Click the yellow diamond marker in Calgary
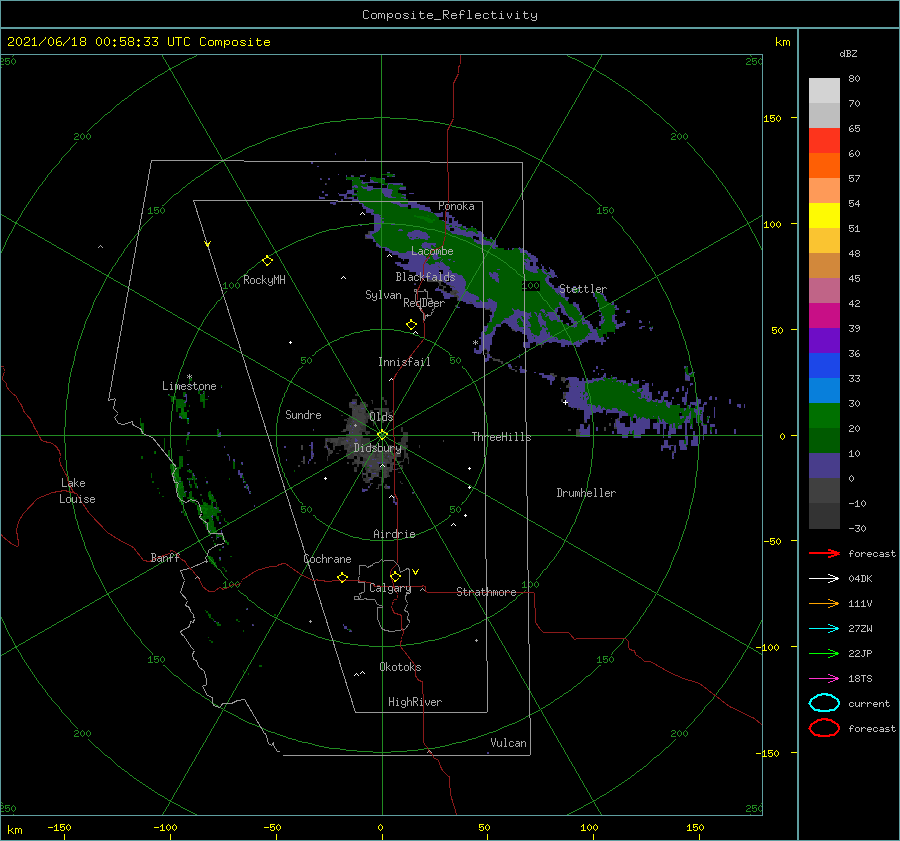Screen dimensions: 900x841 click(395, 576)
